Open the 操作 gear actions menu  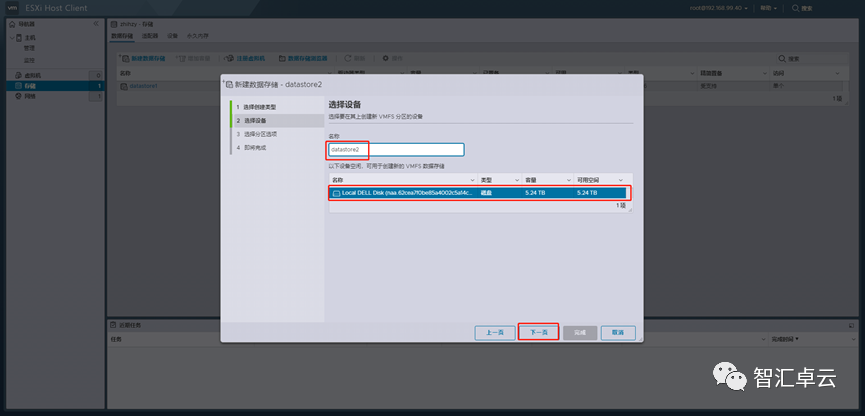(393, 58)
